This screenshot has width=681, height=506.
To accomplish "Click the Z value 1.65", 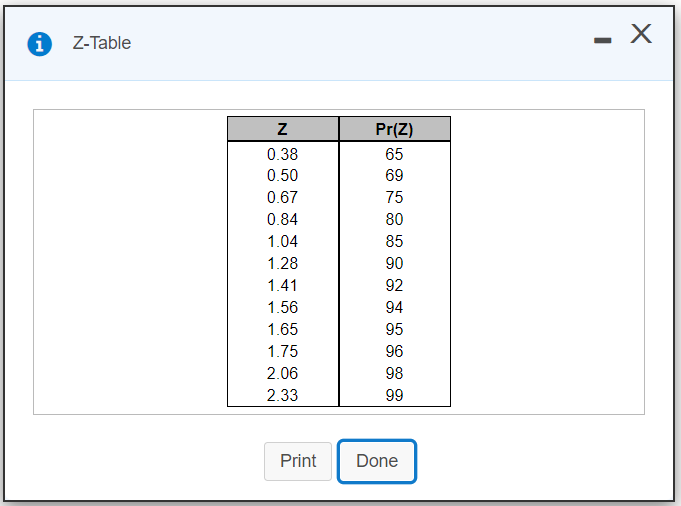I will click(x=282, y=329).
